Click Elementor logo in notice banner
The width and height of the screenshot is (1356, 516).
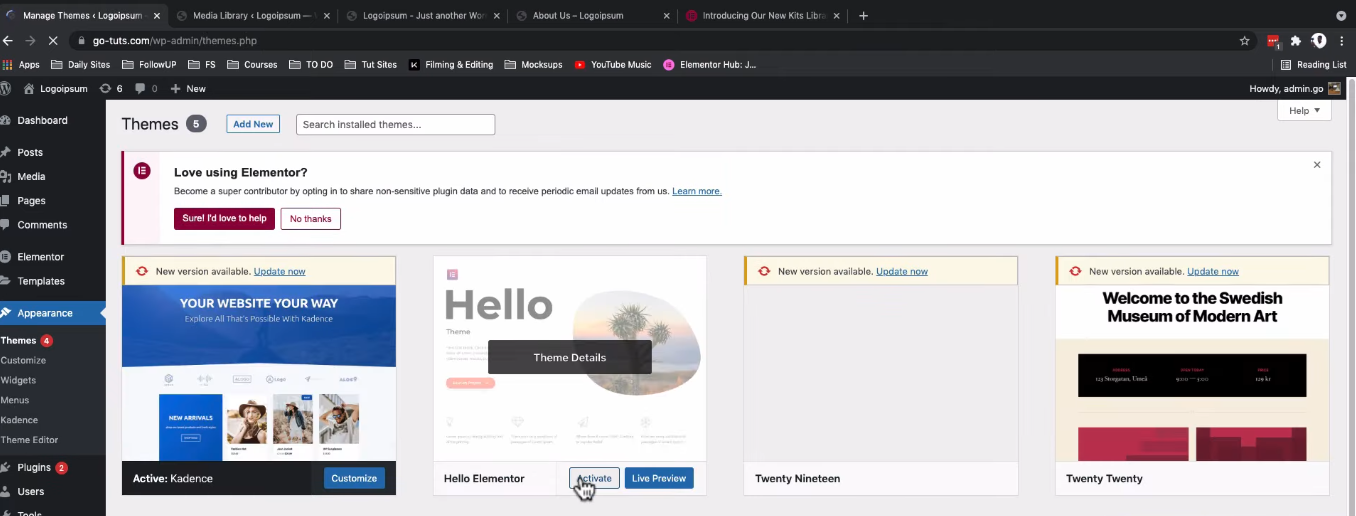tap(142, 171)
